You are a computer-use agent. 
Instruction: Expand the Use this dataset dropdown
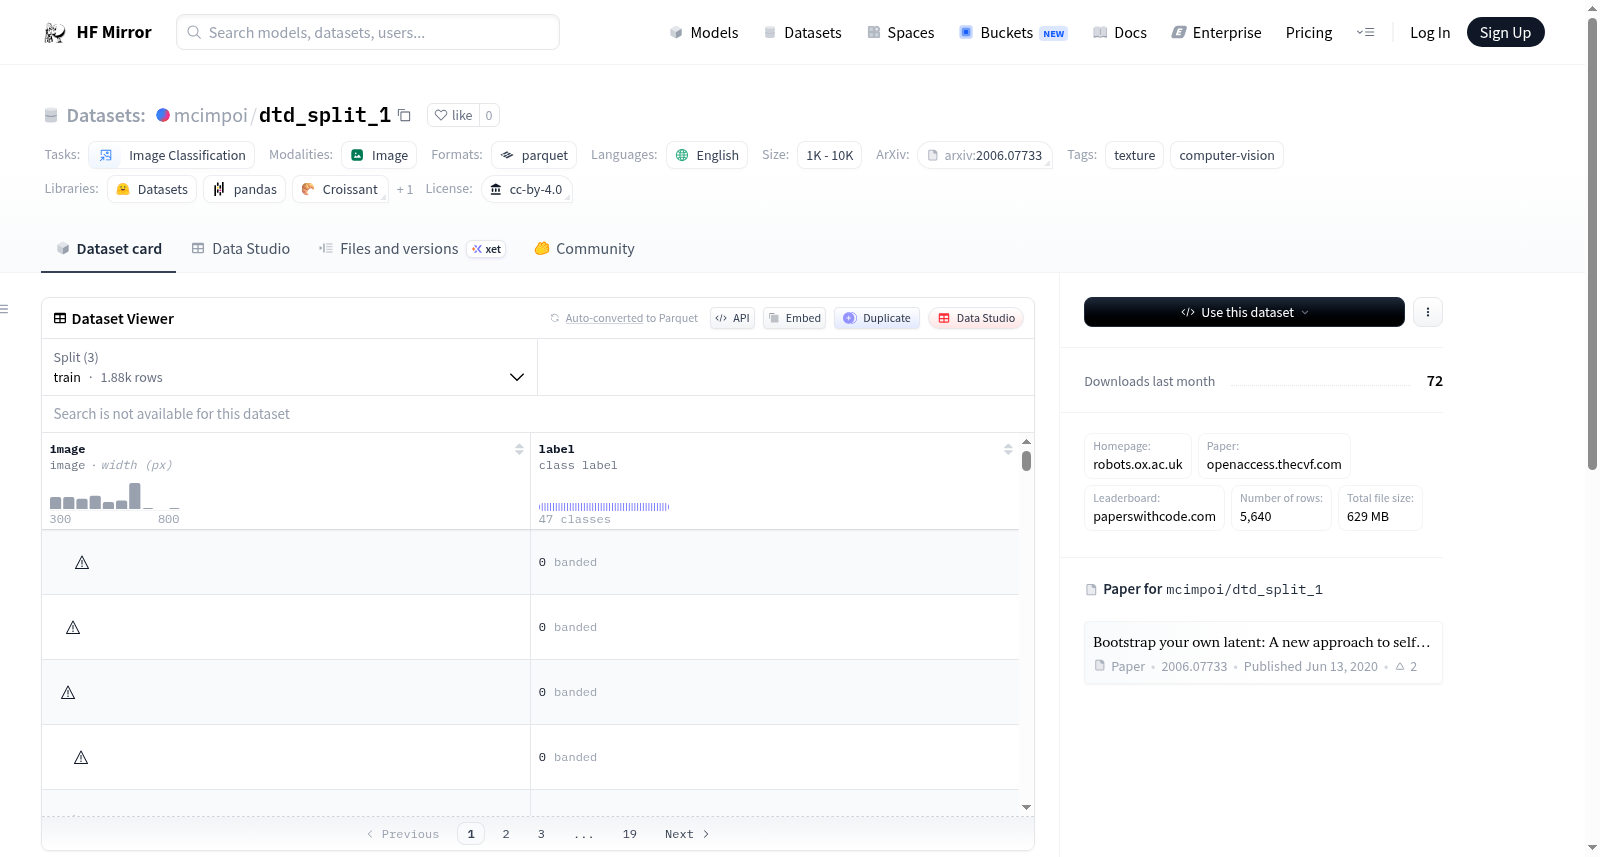(1244, 312)
